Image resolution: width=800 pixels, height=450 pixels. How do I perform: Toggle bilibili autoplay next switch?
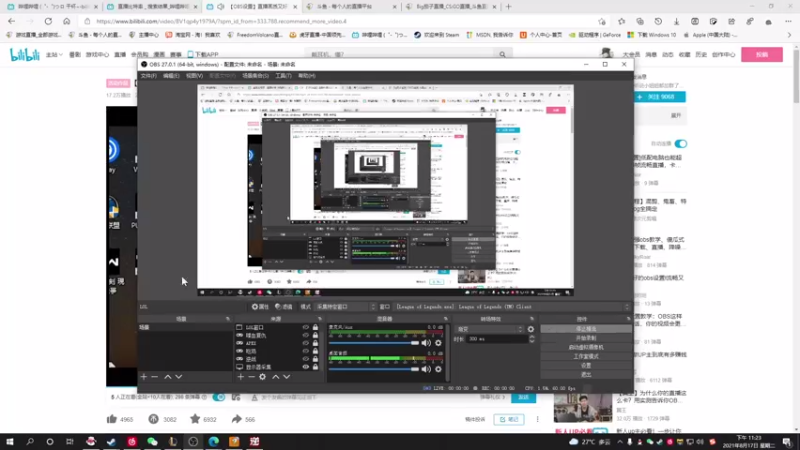pos(681,144)
